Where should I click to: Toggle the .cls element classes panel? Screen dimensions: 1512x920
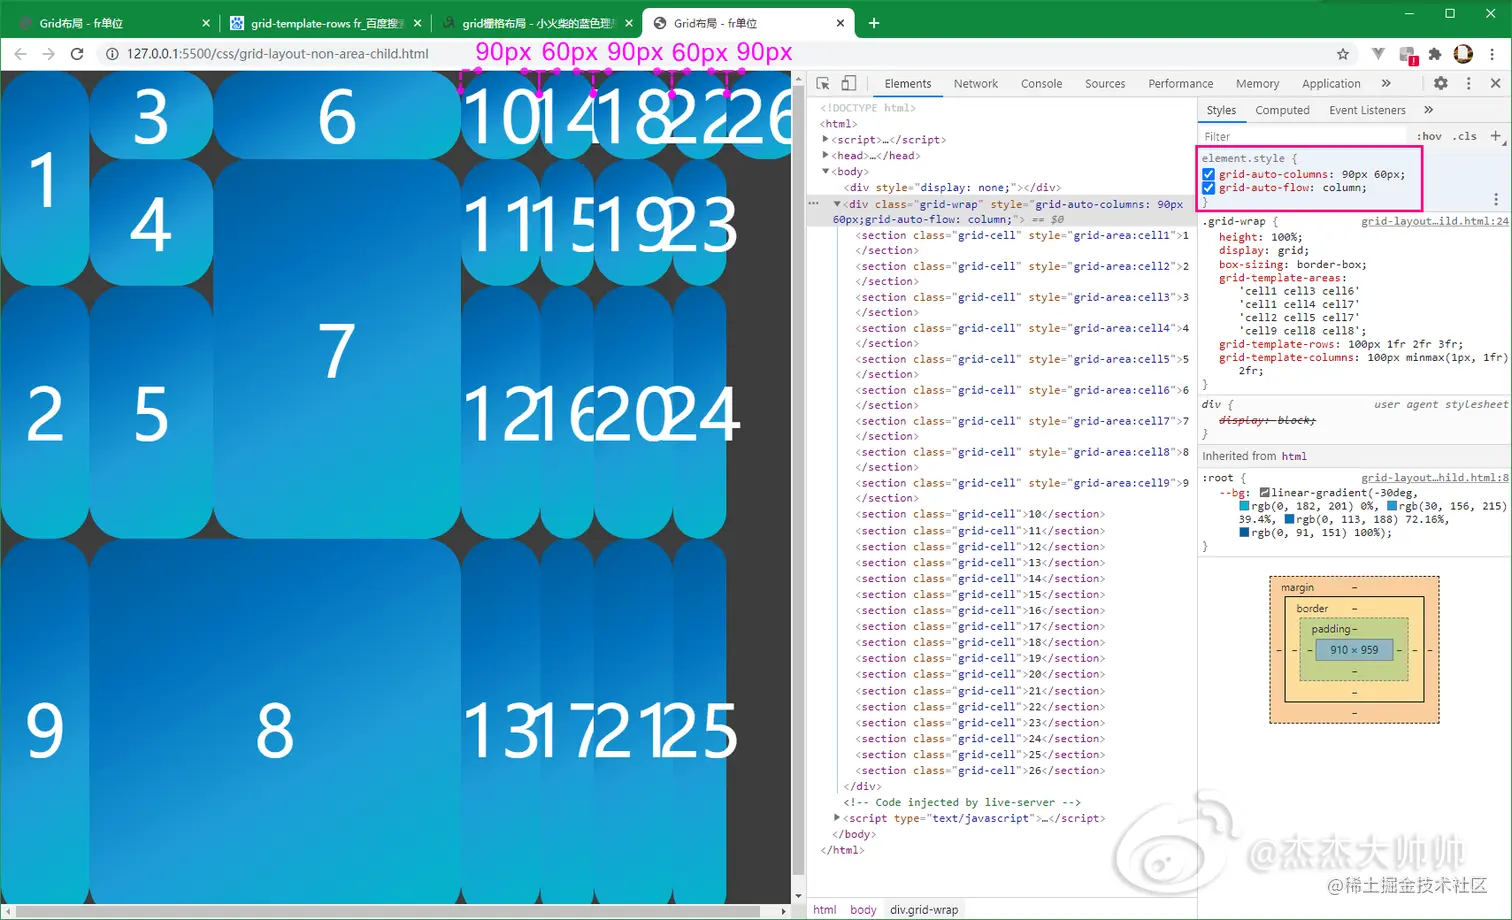[1465, 137]
